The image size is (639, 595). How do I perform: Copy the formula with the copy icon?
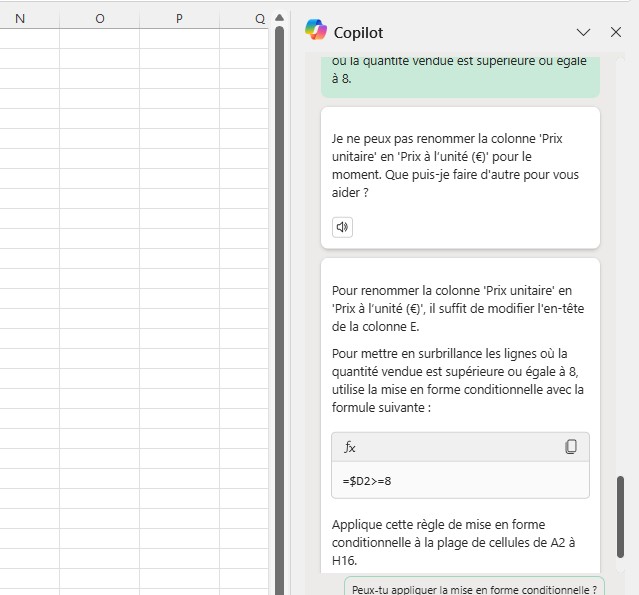(571, 447)
